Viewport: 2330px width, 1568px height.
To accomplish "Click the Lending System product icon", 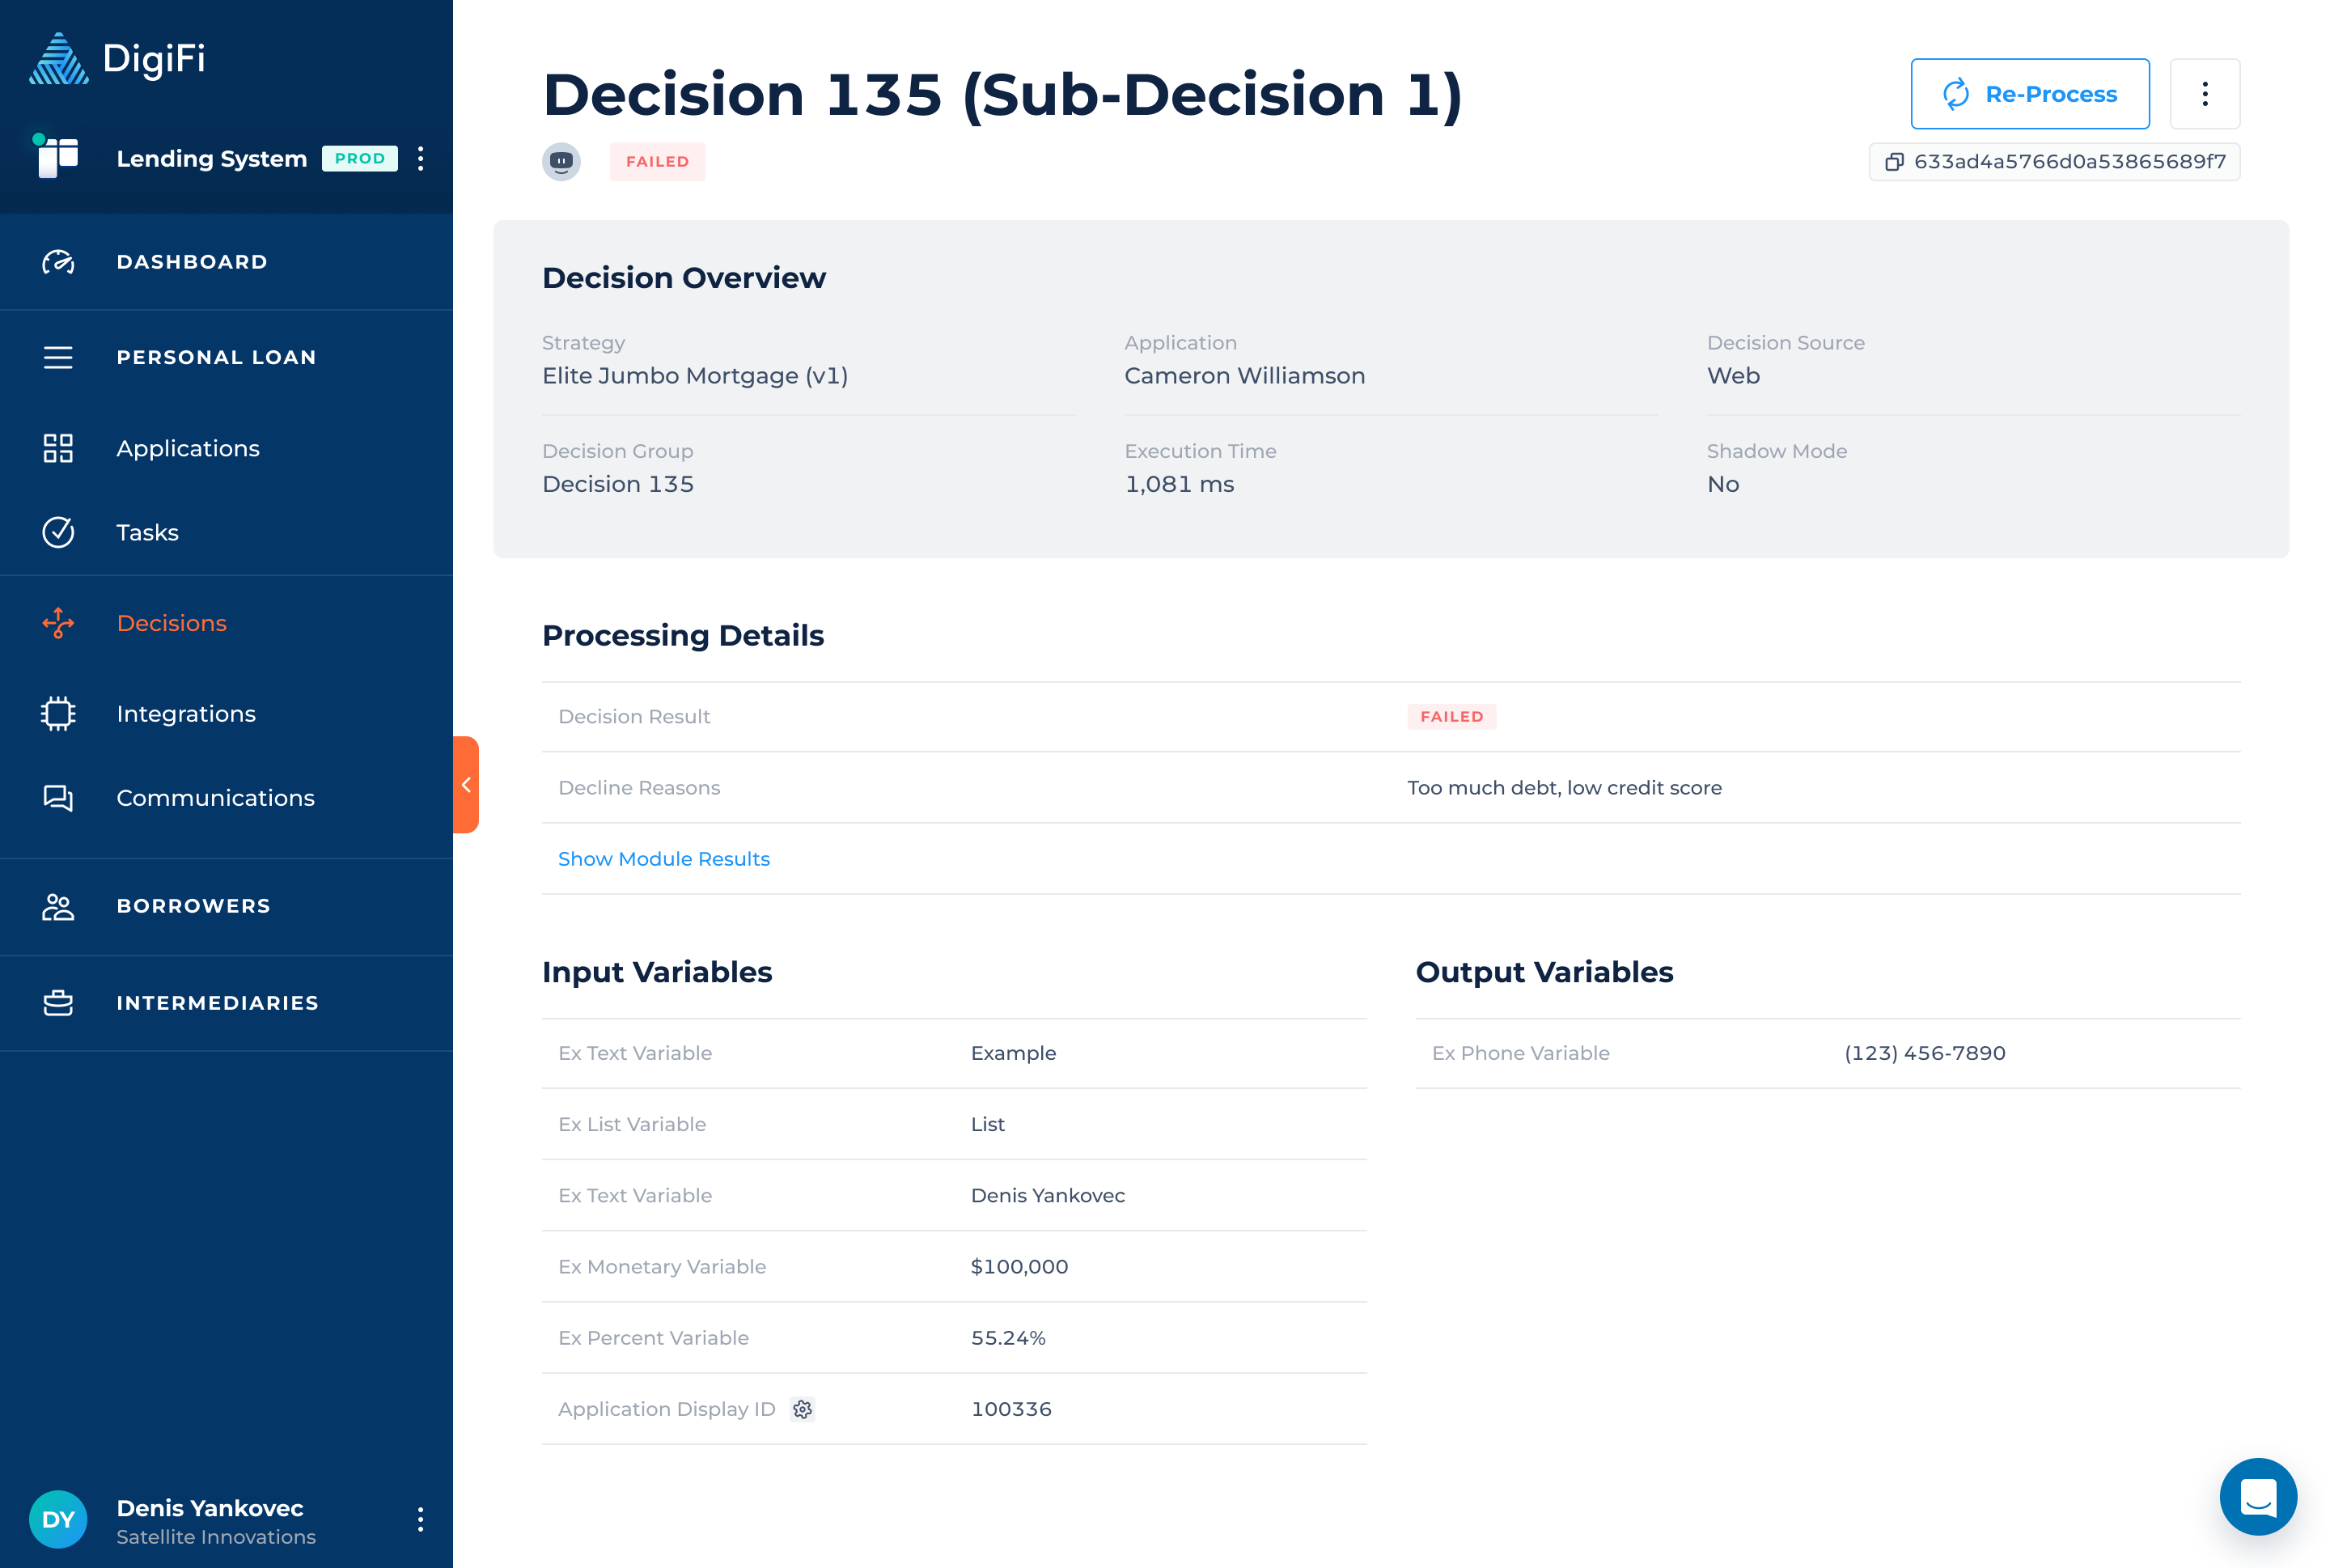I will click(57, 157).
